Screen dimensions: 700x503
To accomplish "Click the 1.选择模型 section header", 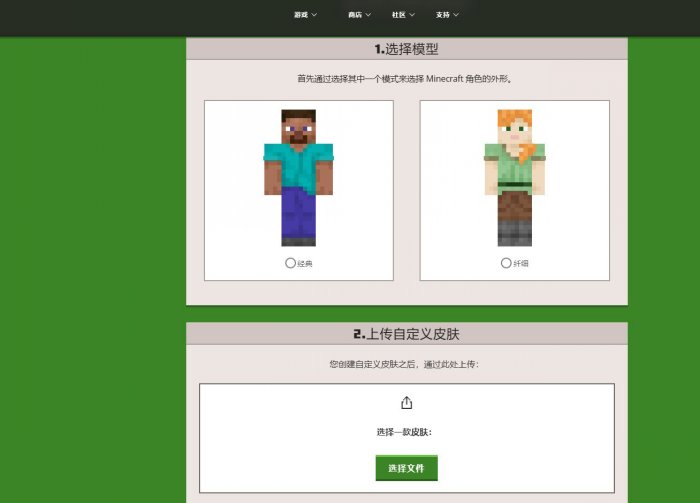I will 406,49.
